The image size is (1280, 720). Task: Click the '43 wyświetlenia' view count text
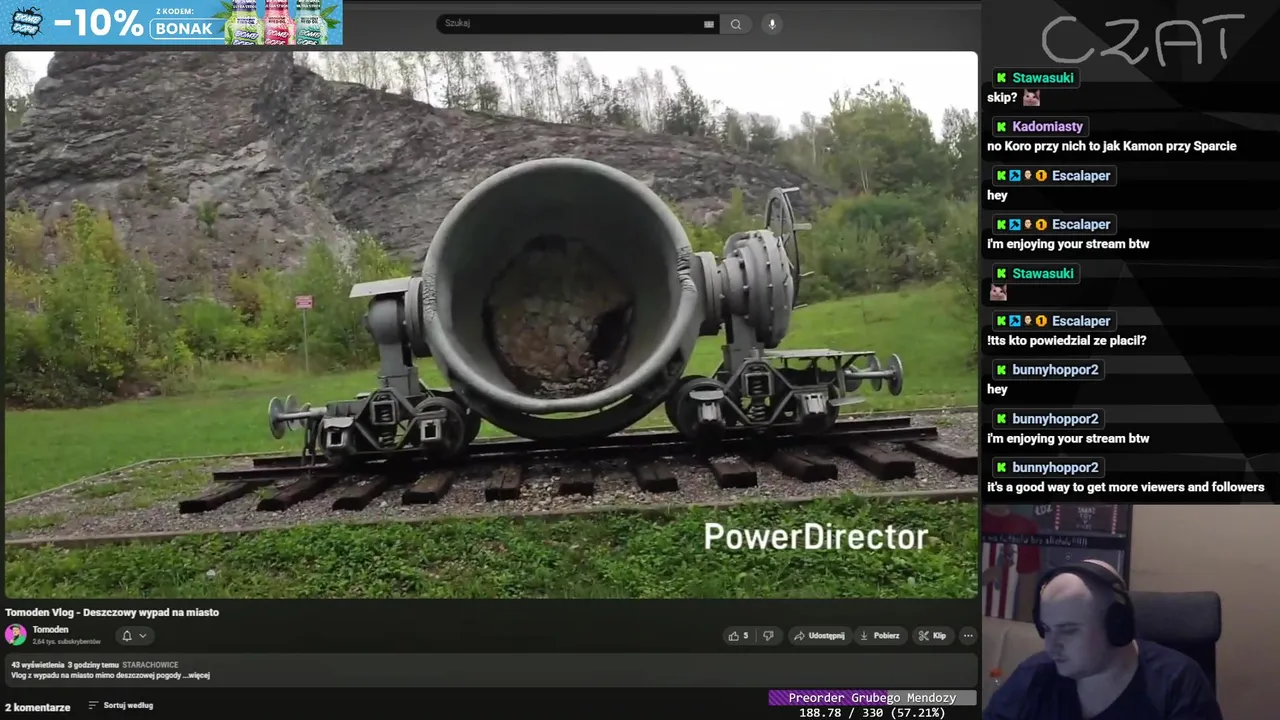click(37, 665)
